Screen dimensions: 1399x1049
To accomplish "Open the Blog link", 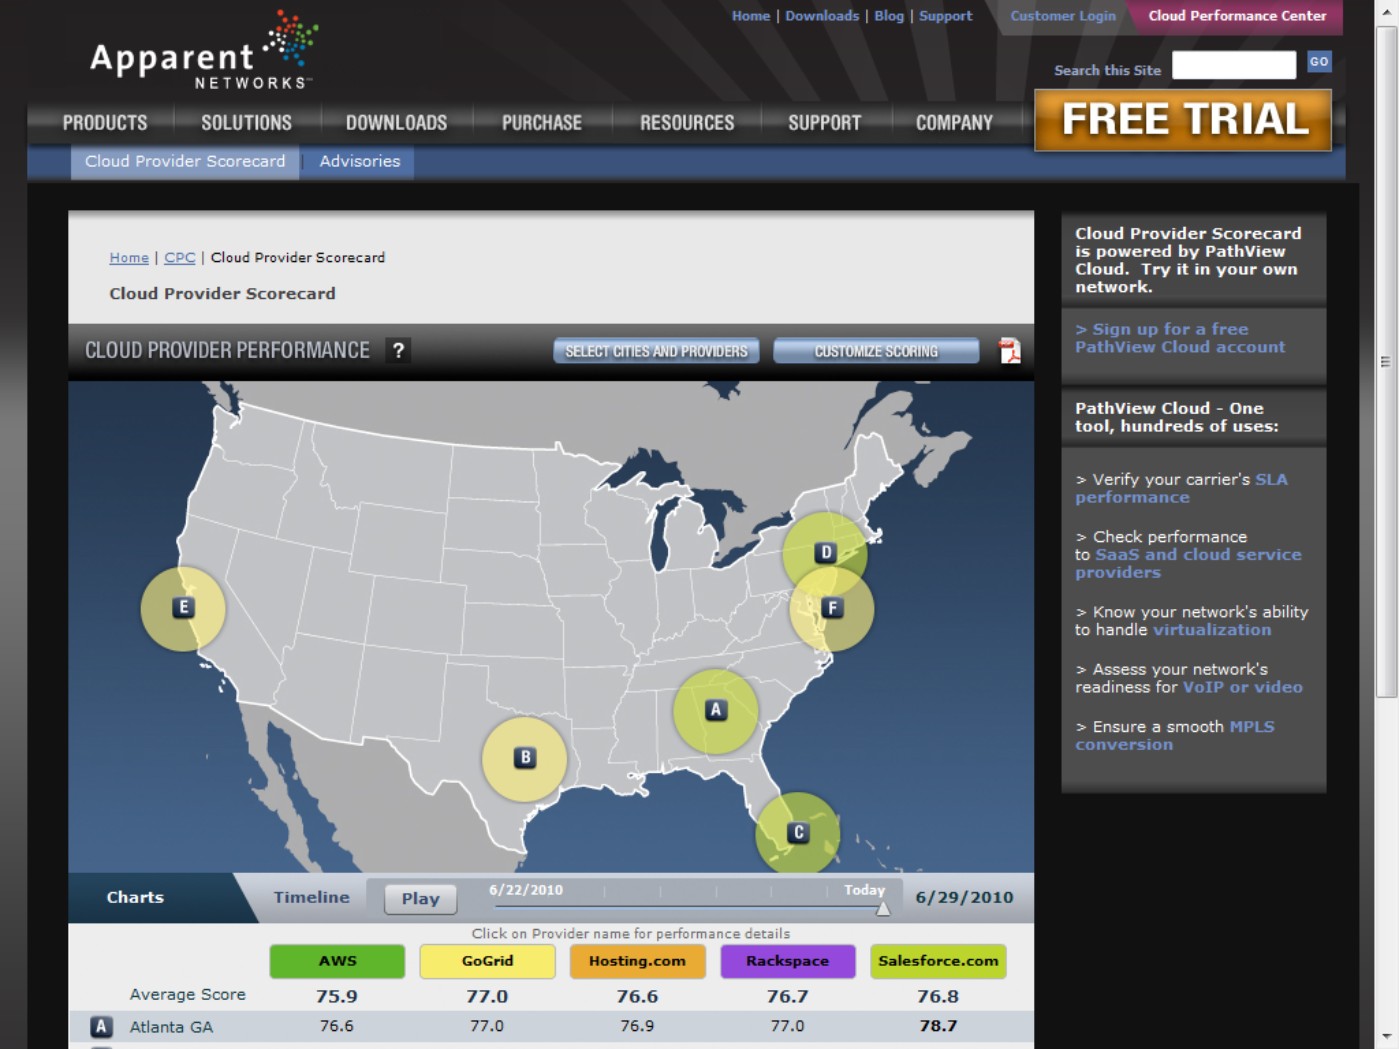I will click(x=889, y=16).
